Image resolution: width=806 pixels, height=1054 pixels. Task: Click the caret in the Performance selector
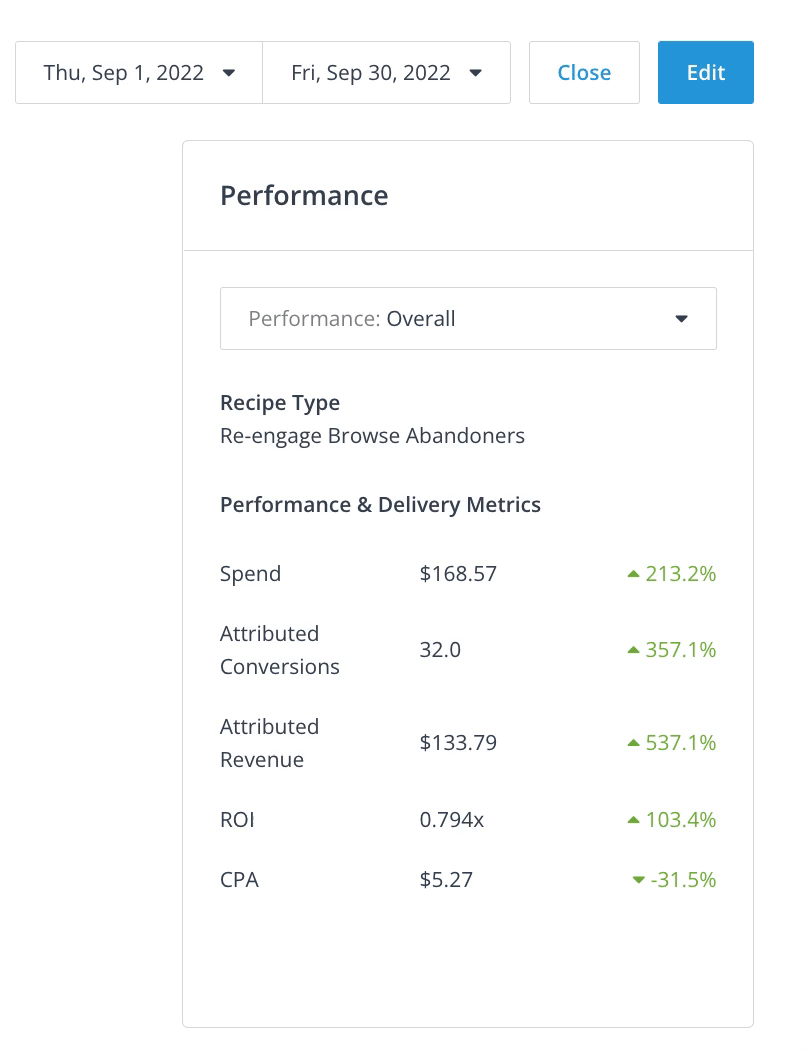[x=682, y=319]
